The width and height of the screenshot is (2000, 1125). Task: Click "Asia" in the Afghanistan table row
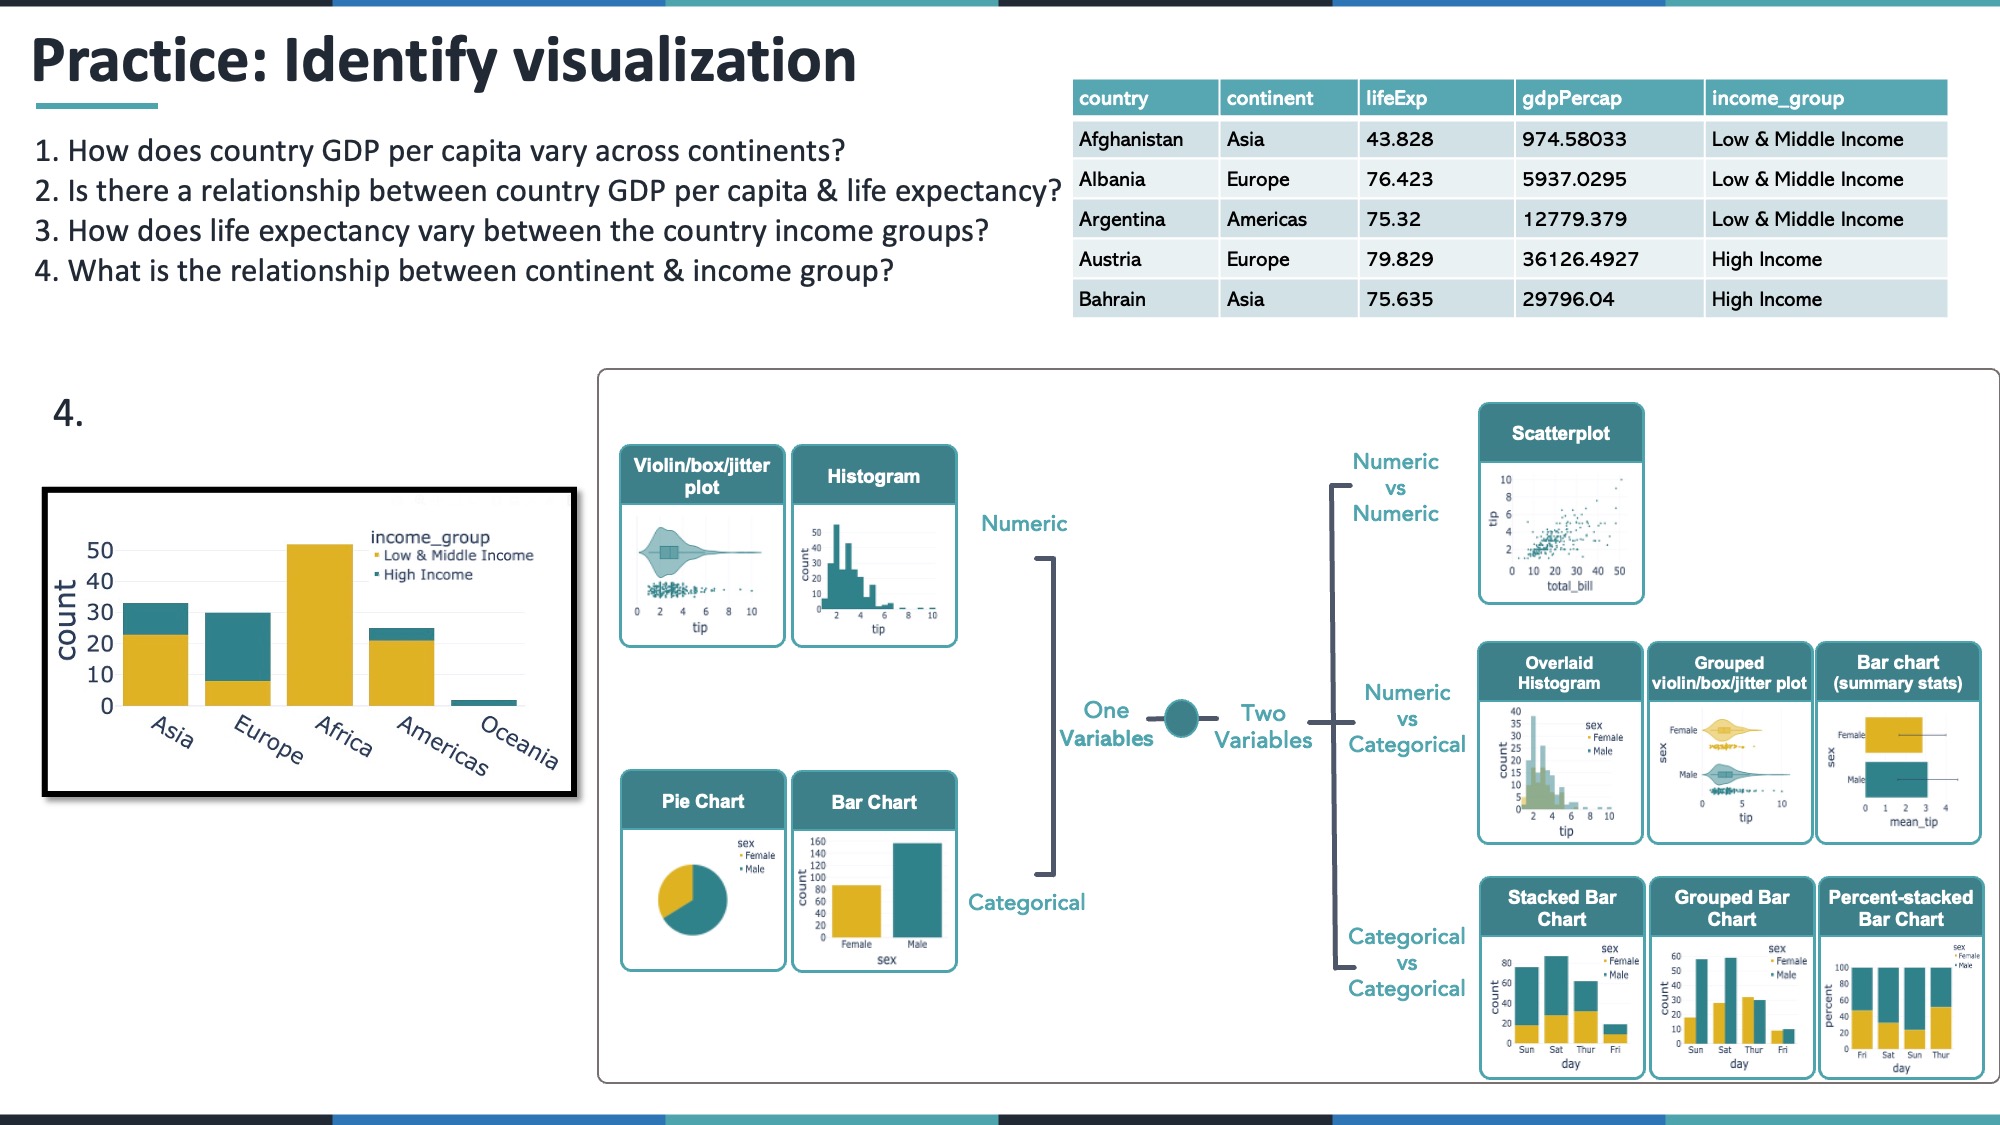click(x=1245, y=139)
